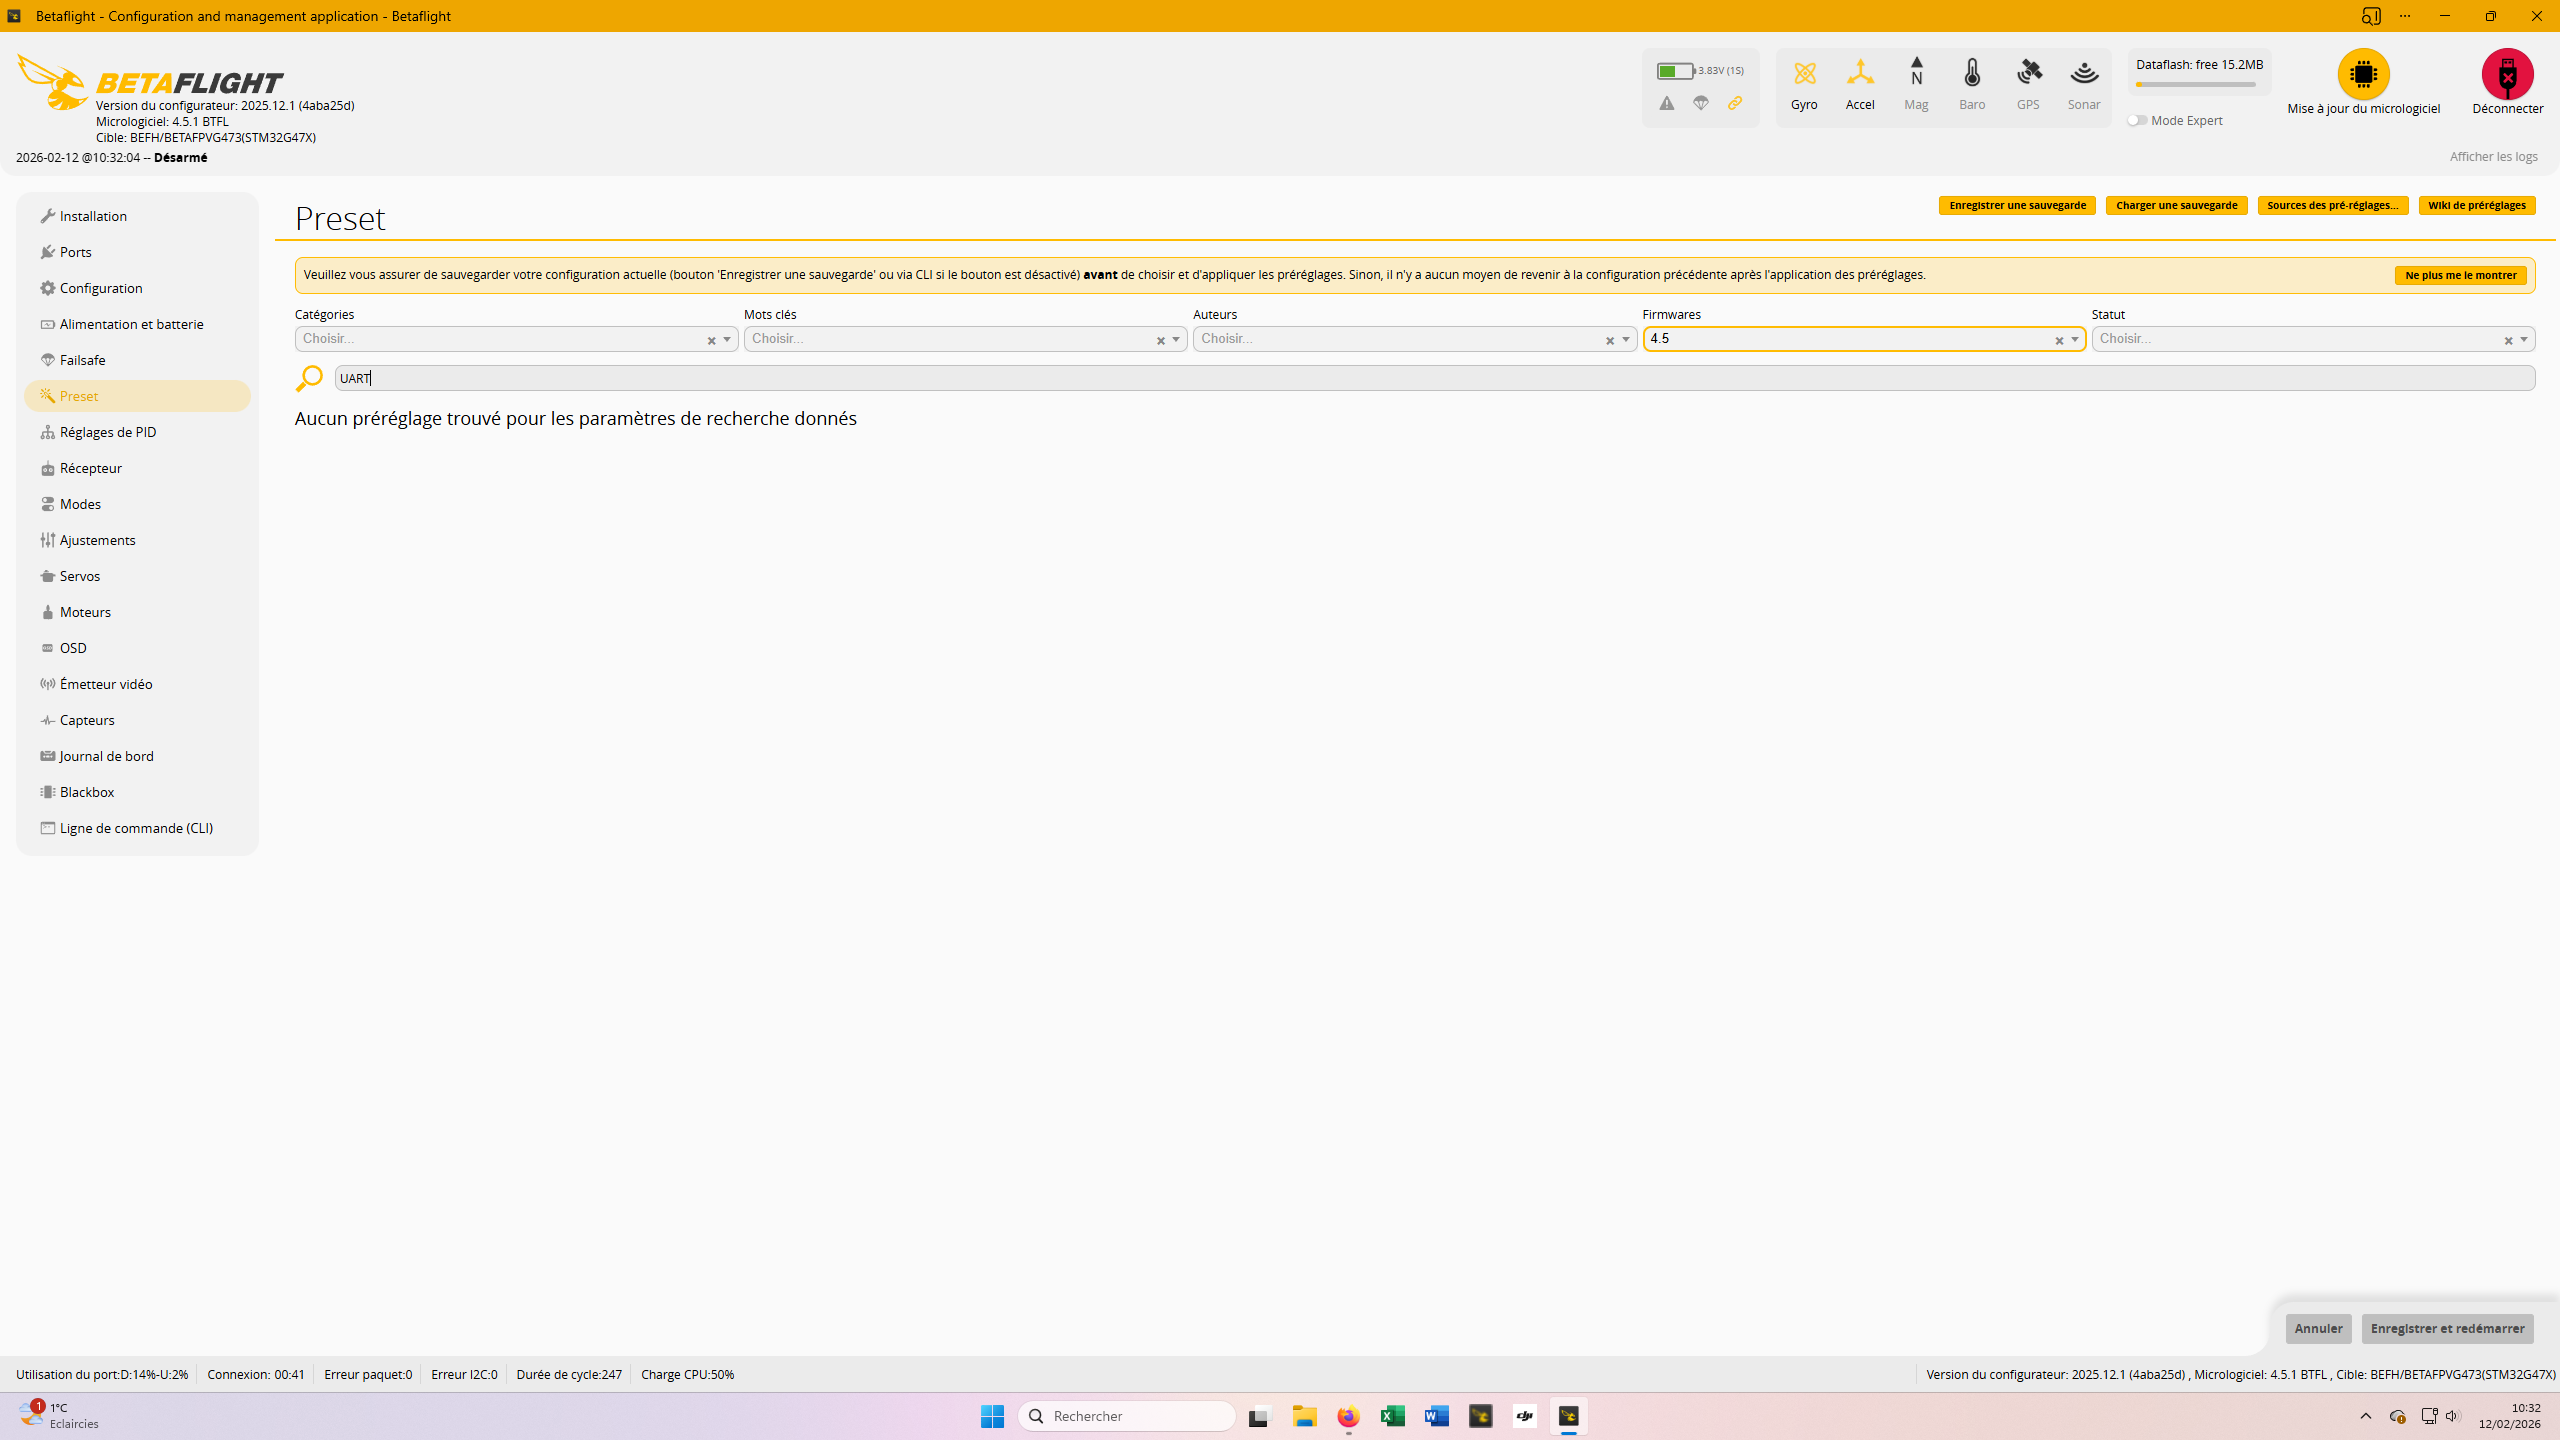This screenshot has height=1440, width=2560.
Task: Click the Gyro sensor icon
Action: click(1804, 74)
